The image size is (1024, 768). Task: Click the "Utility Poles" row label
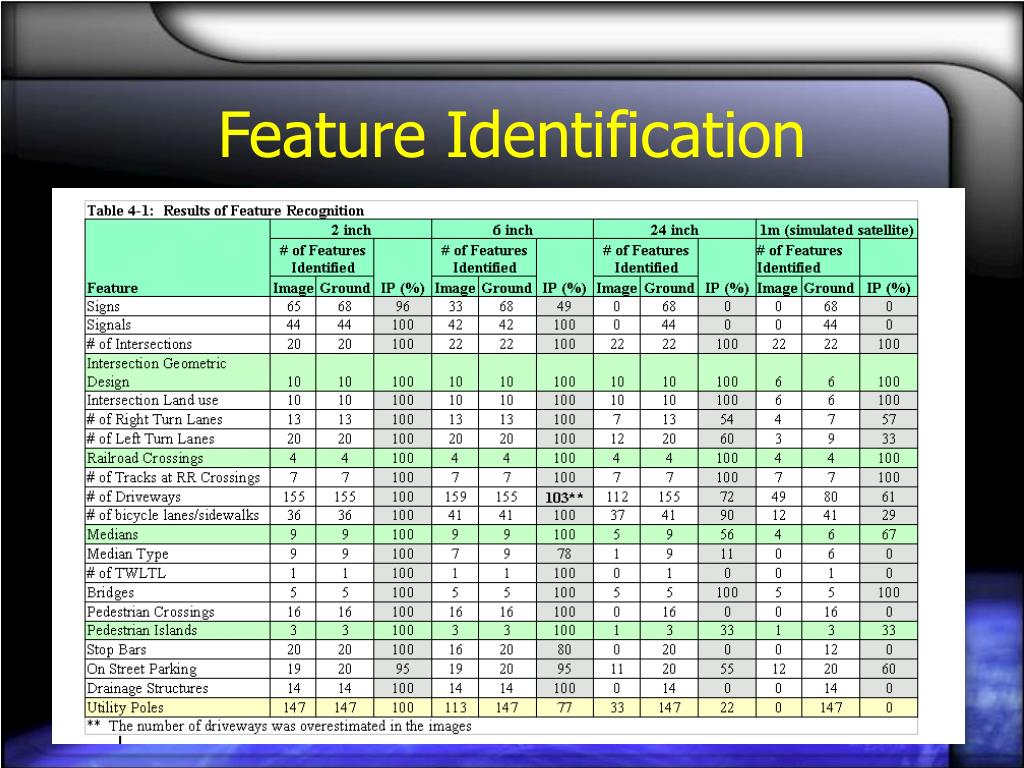[x=125, y=707]
